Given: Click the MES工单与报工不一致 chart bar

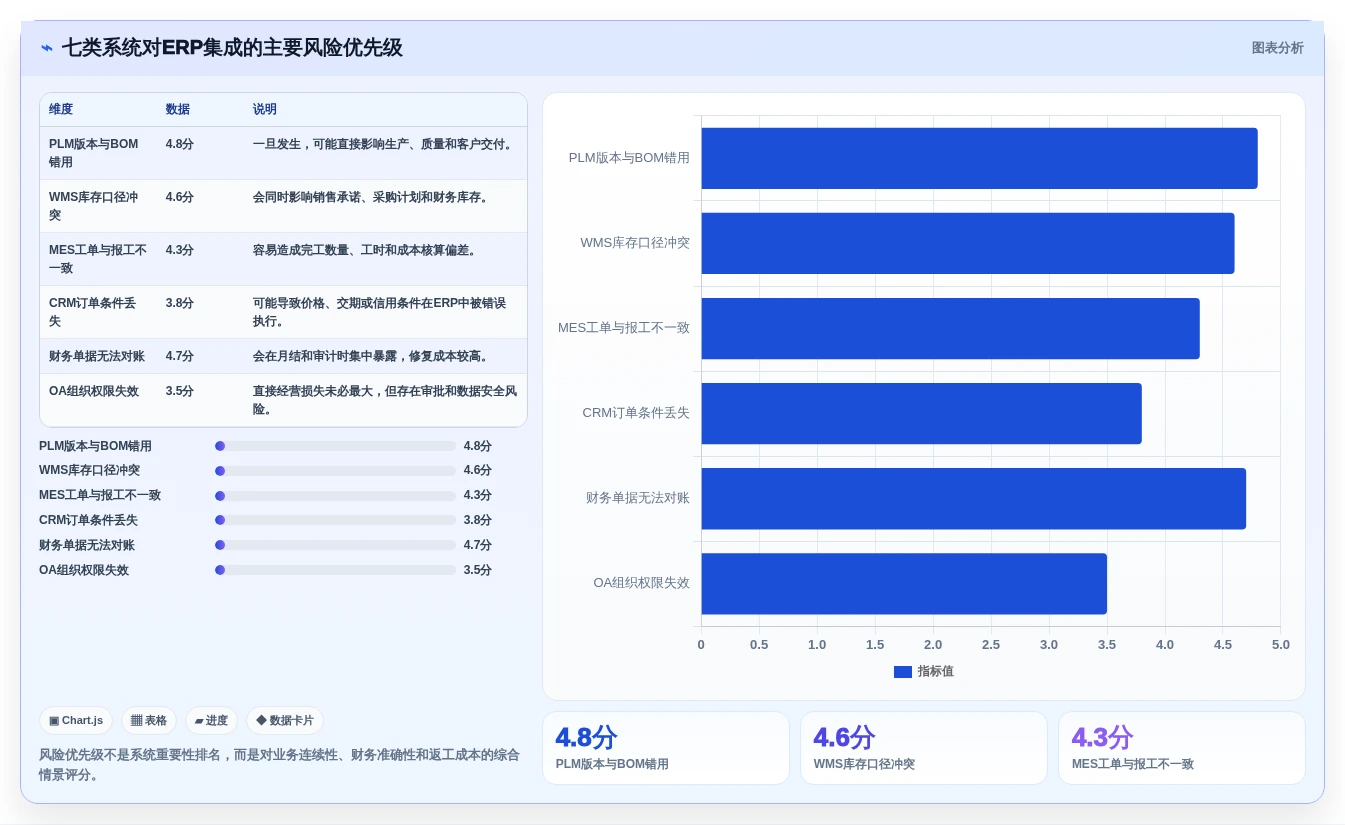Looking at the screenshot, I should coord(950,328).
